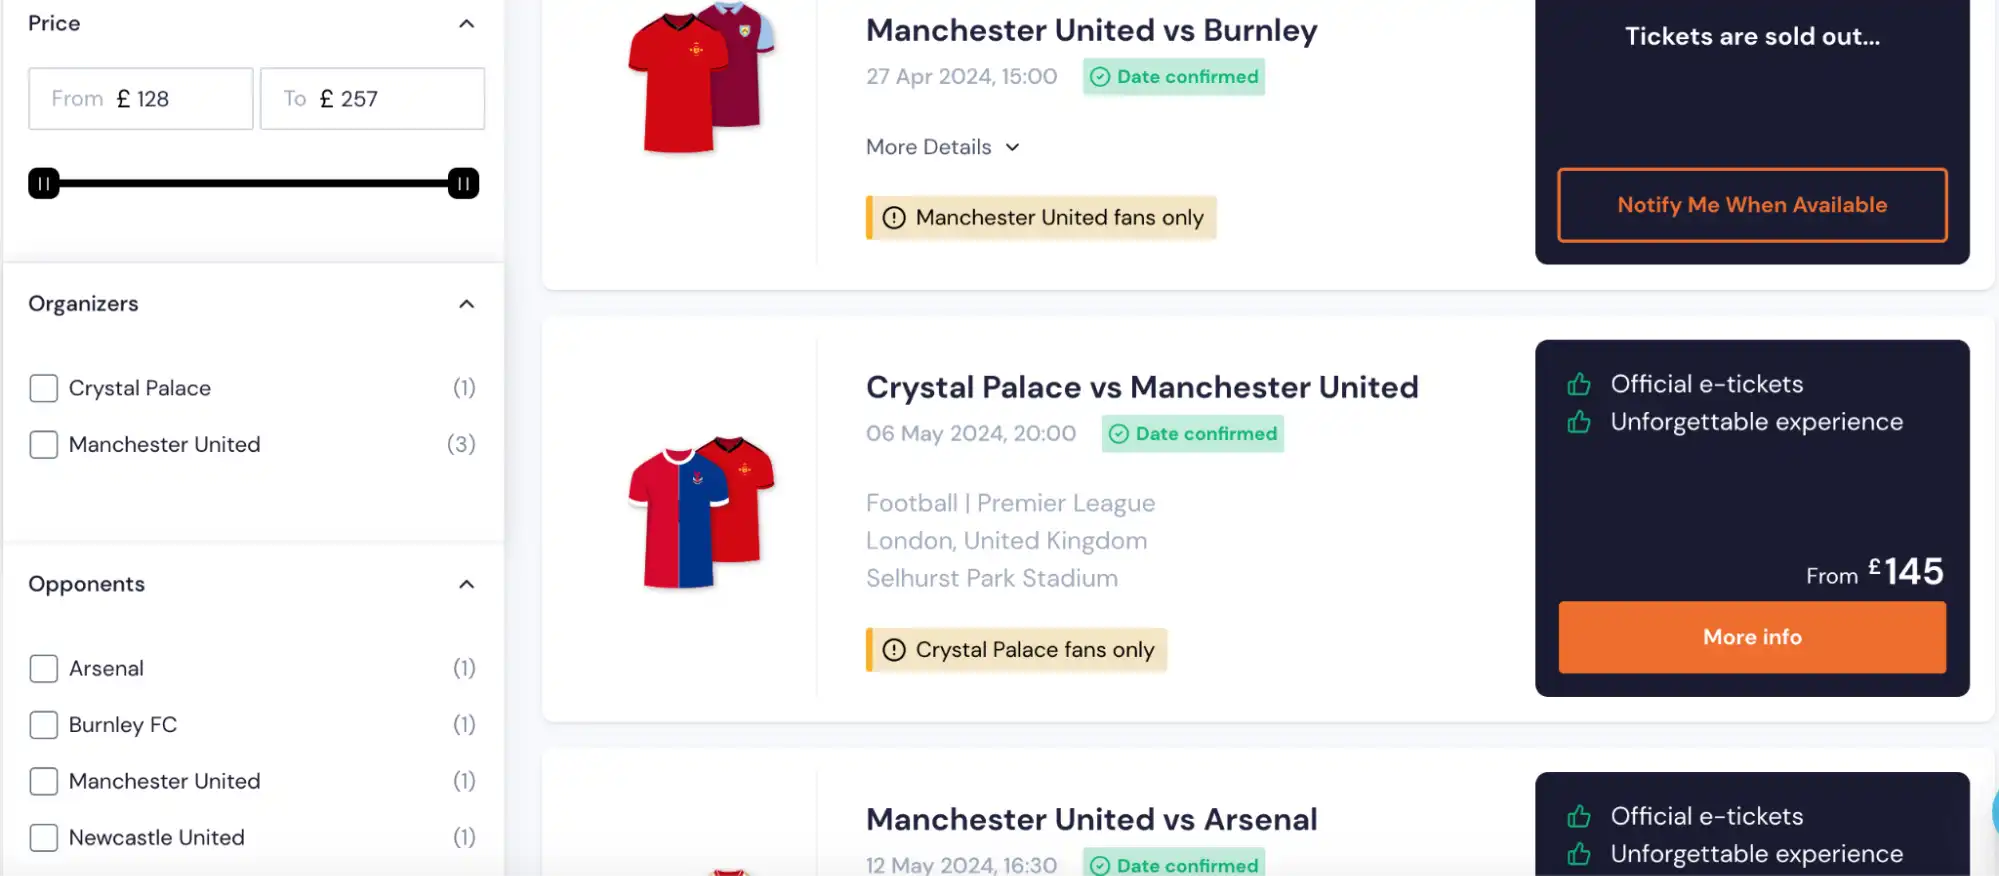Click the warning icon beside Manchester United fans only

point(893,217)
